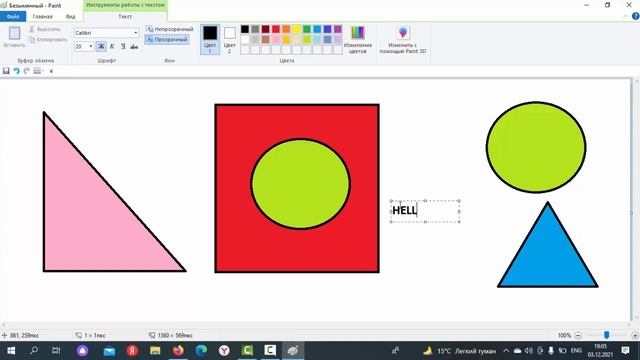Open File Explorer from taskbar

155,351
